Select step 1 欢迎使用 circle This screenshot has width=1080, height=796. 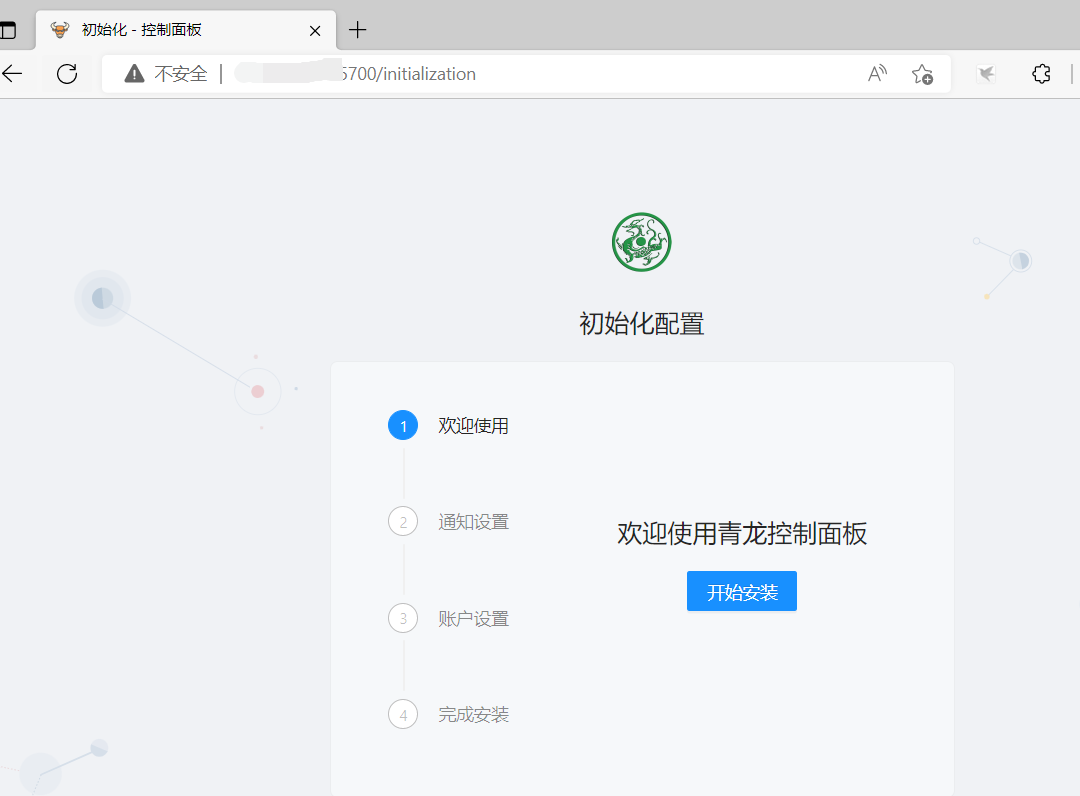click(x=403, y=426)
